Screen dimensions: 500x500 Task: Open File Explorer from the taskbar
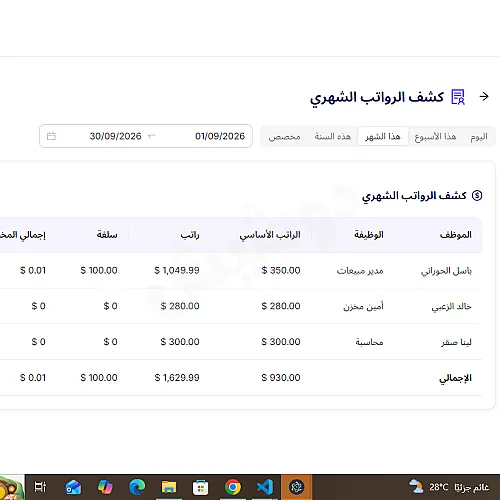click(x=169, y=487)
